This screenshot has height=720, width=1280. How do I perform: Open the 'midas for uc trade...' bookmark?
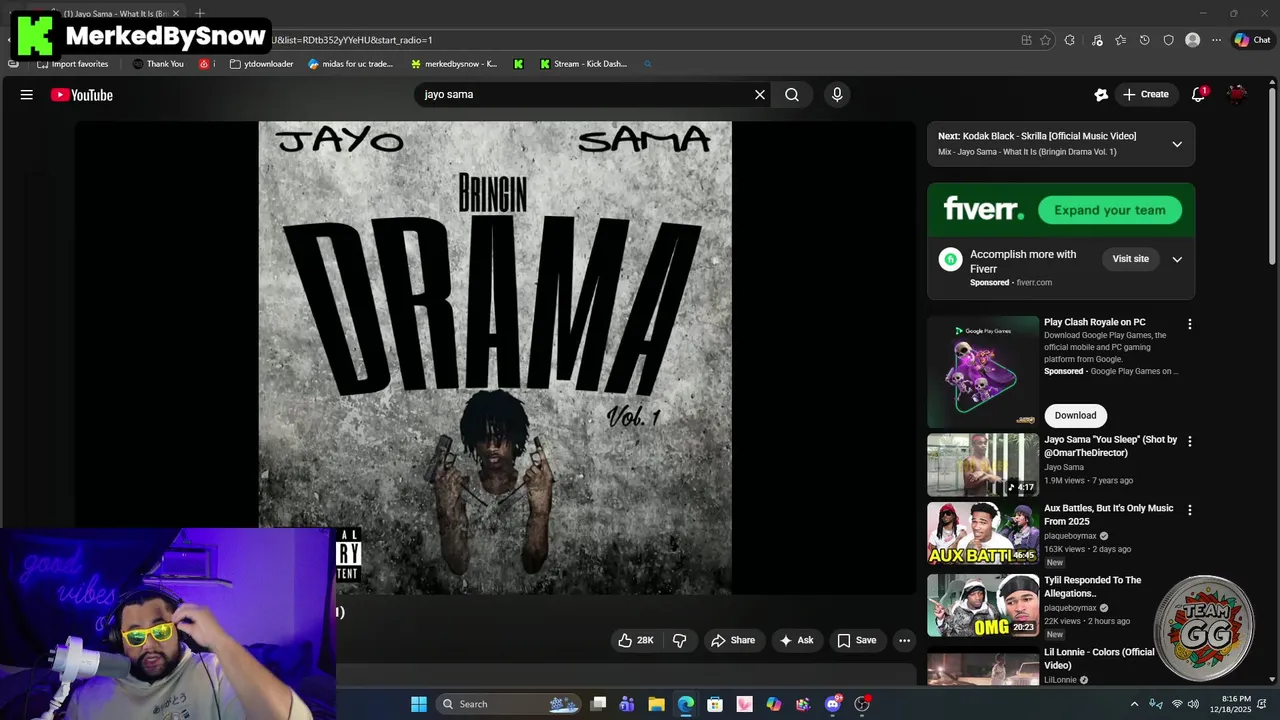[x=351, y=64]
